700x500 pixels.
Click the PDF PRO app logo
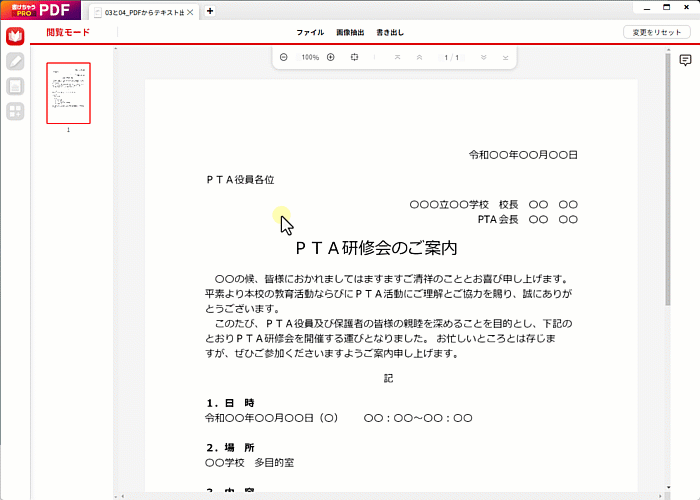(x=41, y=10)
